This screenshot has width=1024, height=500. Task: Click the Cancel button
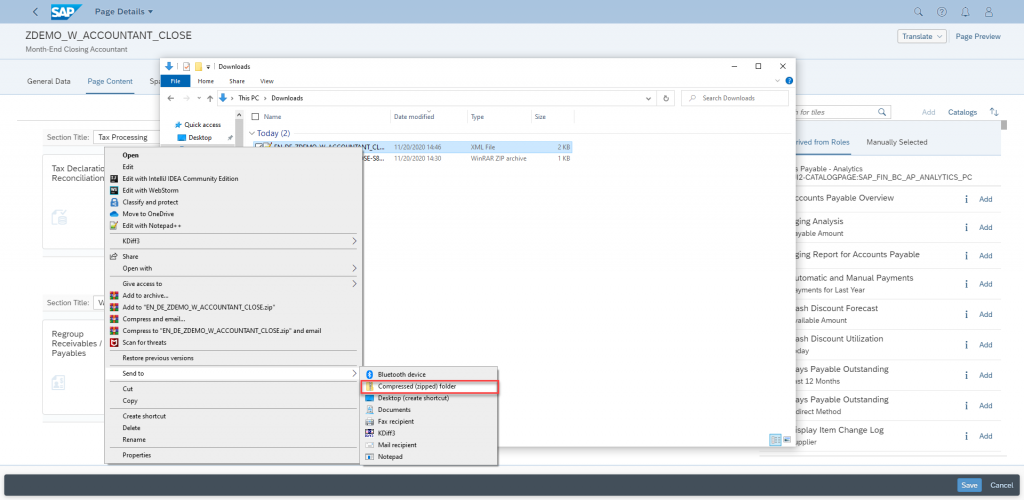tap(1001, 485)
